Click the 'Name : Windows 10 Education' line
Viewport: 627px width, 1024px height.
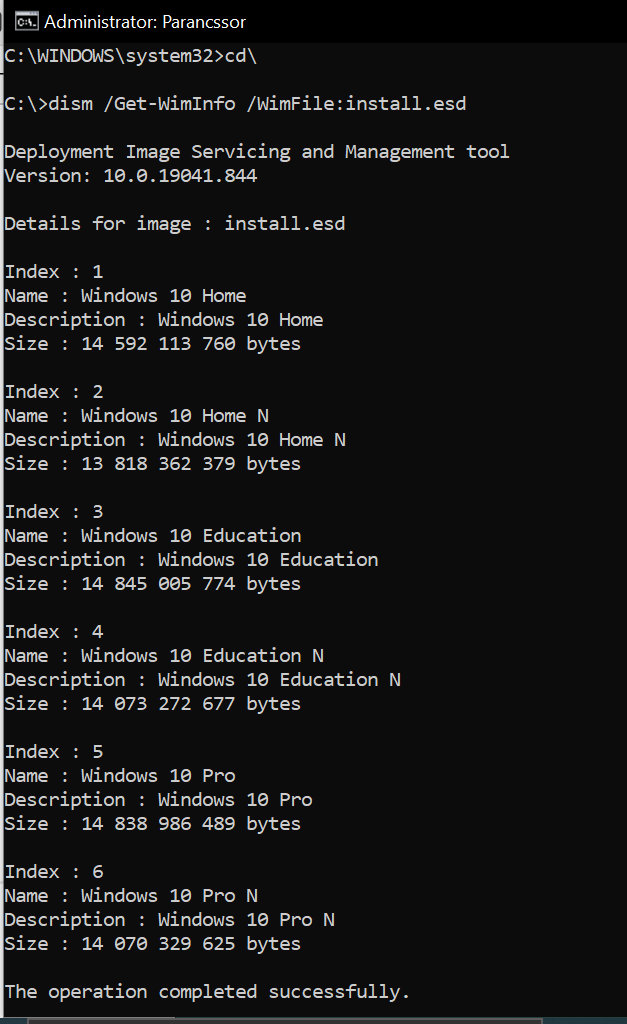coord(152,536)
